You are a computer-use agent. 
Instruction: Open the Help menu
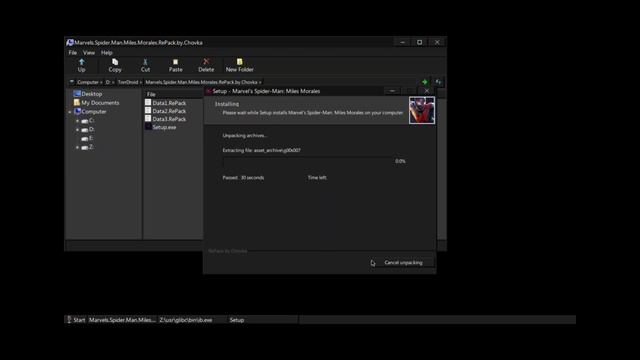pos(107,53)
